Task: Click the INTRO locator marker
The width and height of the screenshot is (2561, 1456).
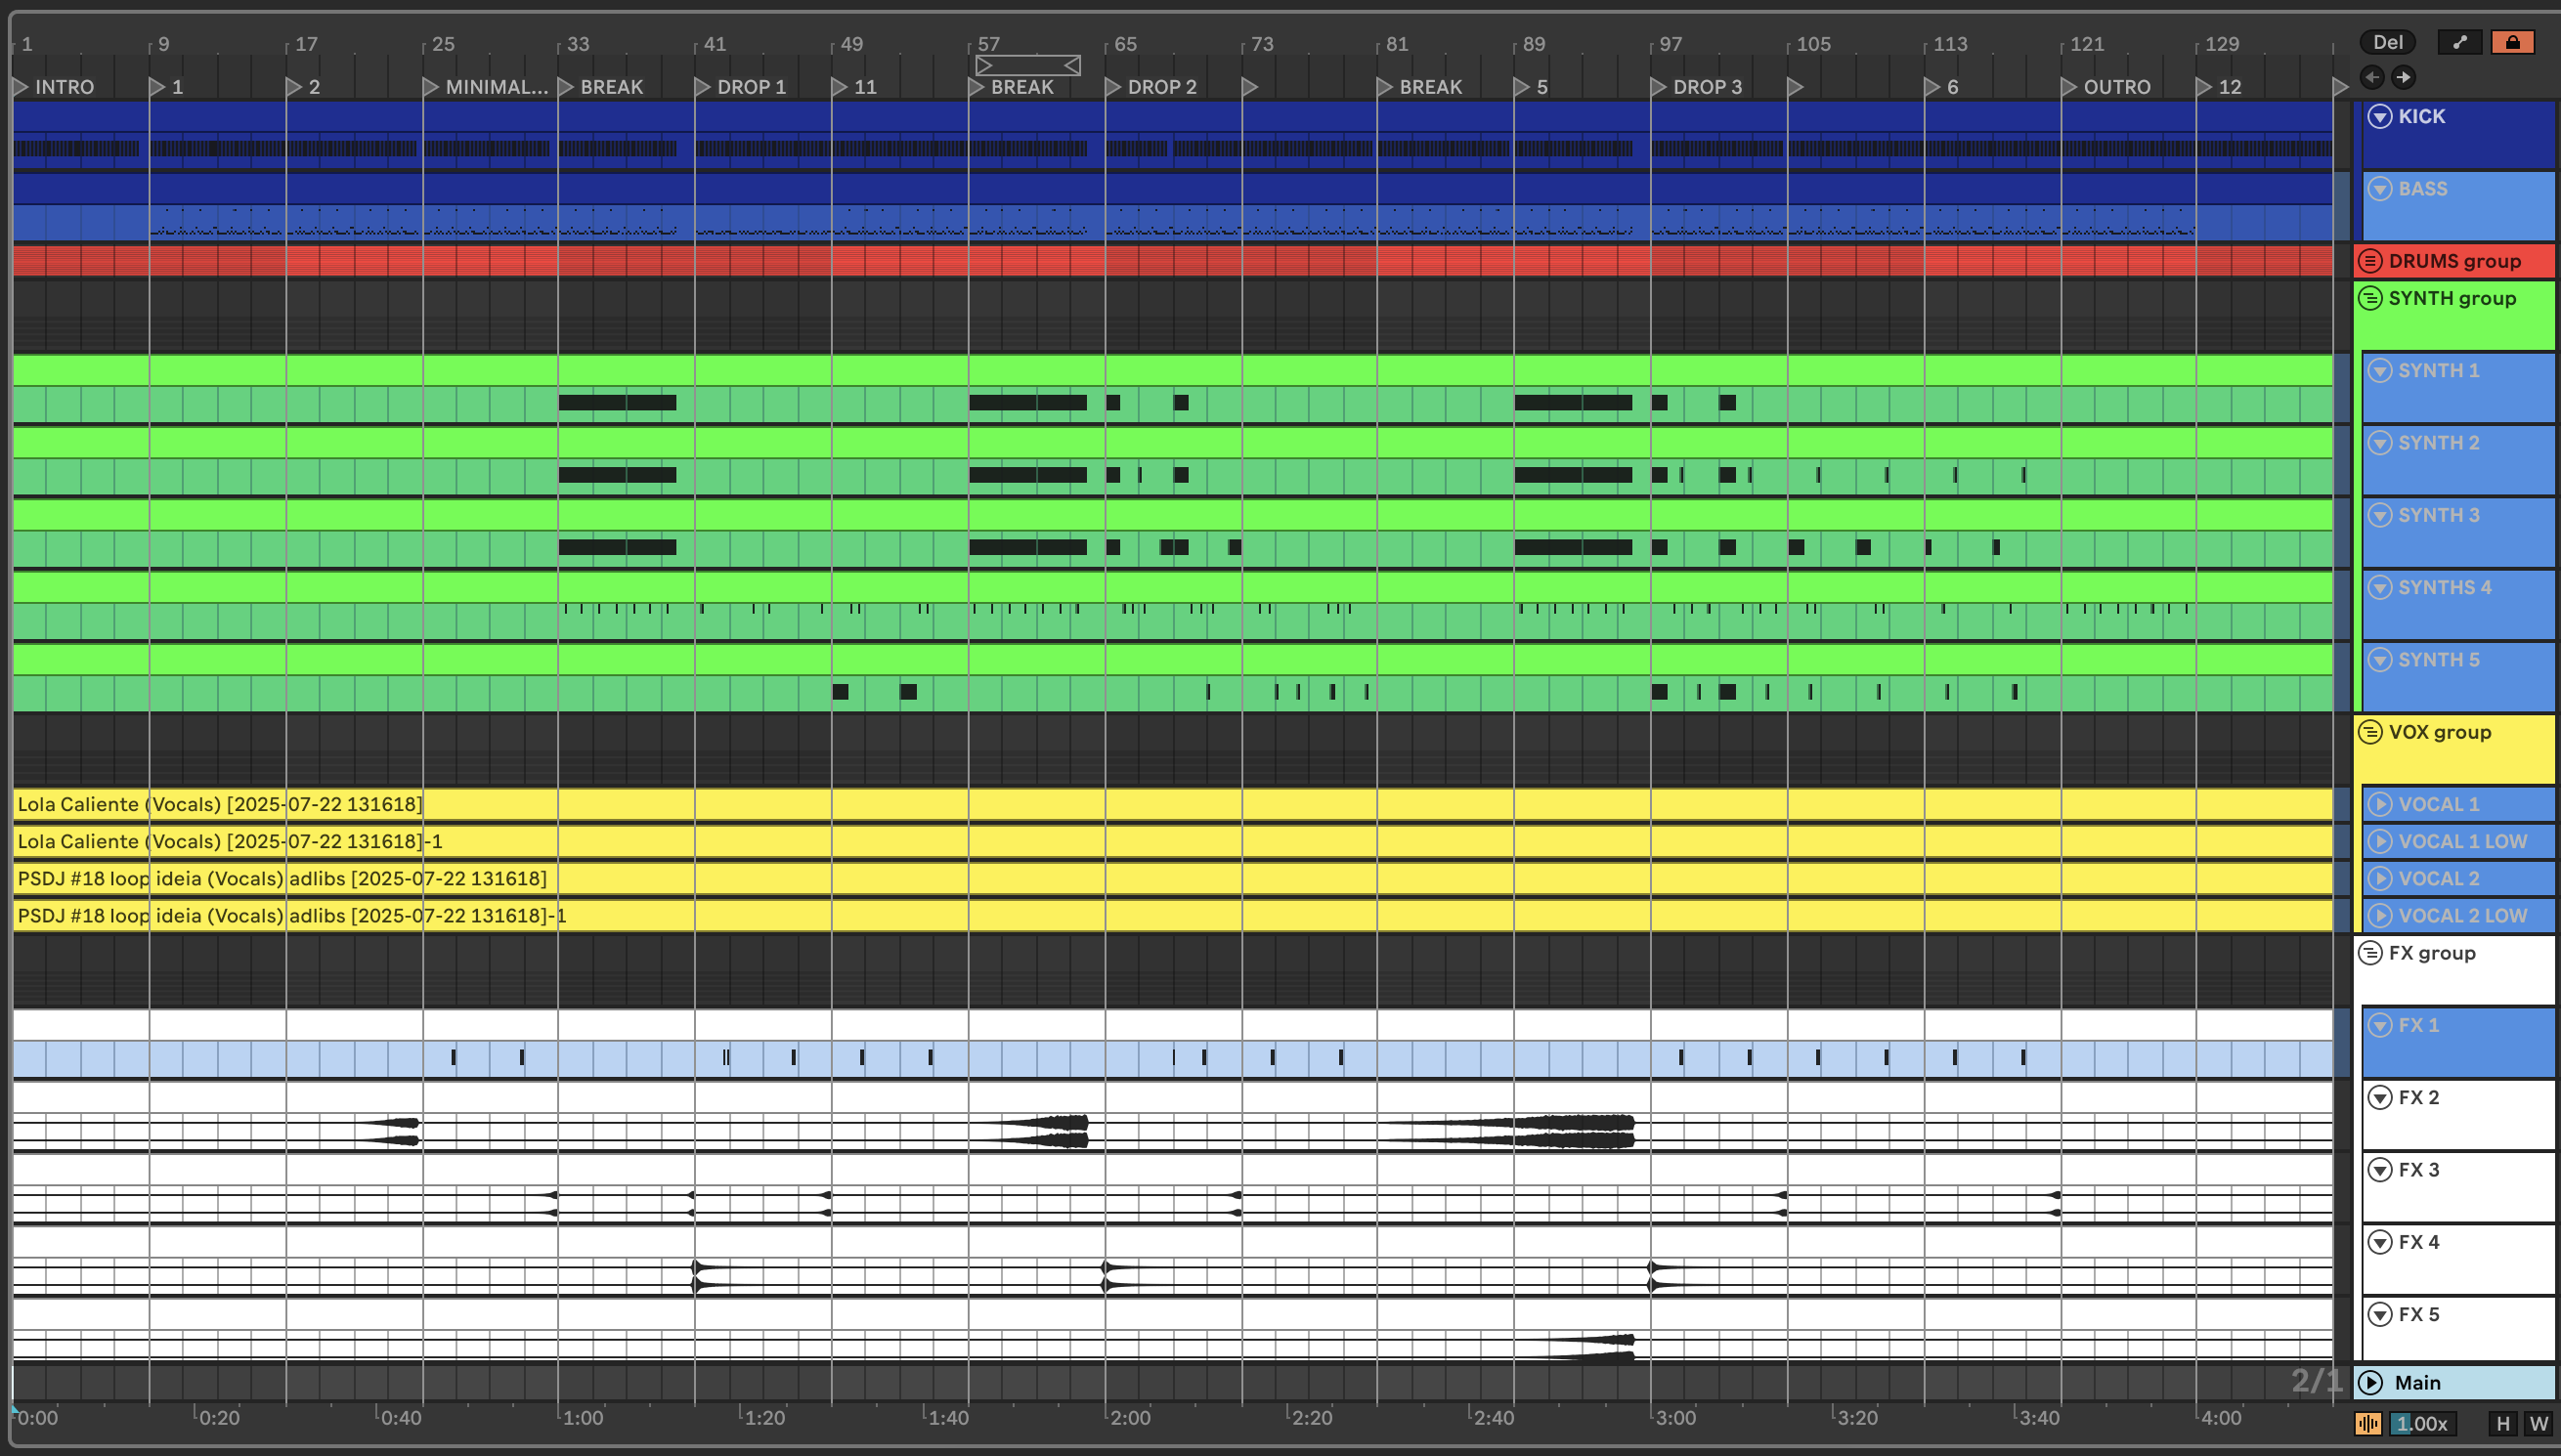Action: click(54, 87)
